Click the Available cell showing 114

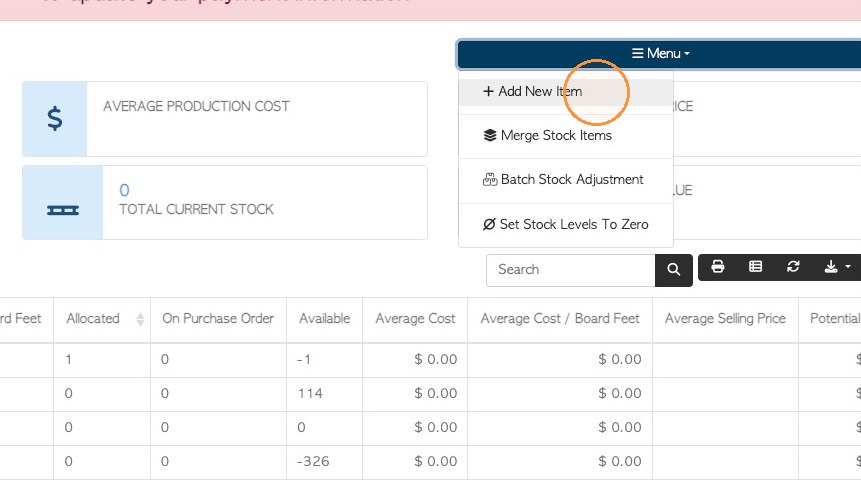point(325,394)
